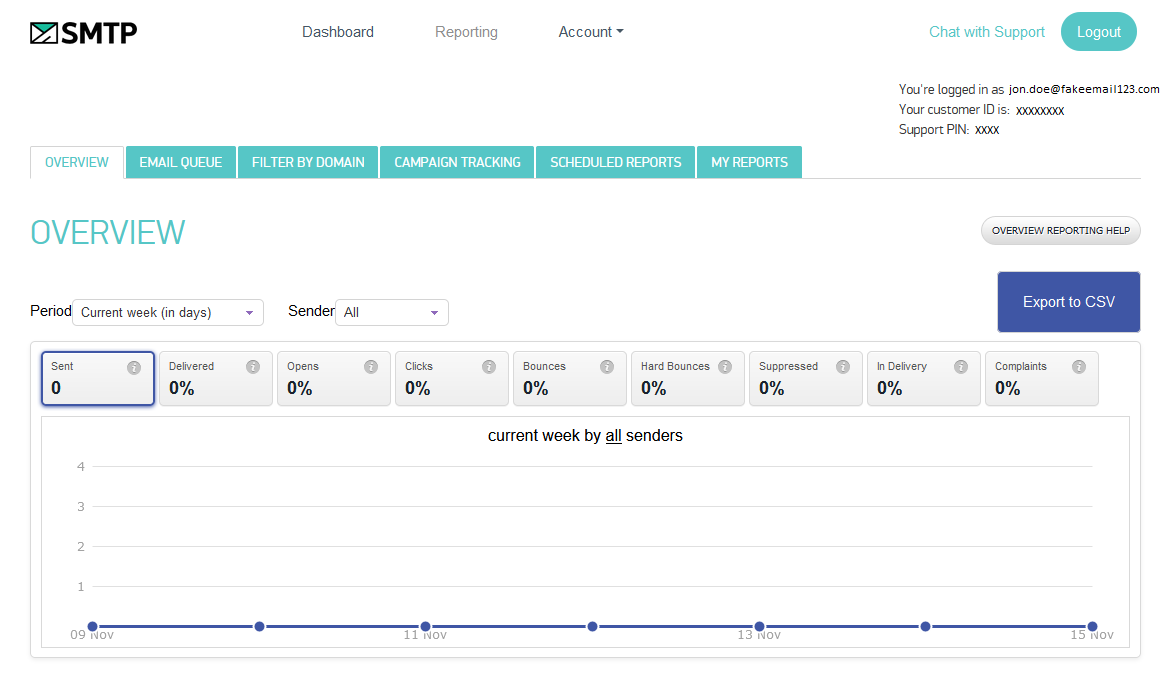This screenshot has height=680, width=1170.
Task: Click the Export to CSV button
Action: coord(1068,301)
